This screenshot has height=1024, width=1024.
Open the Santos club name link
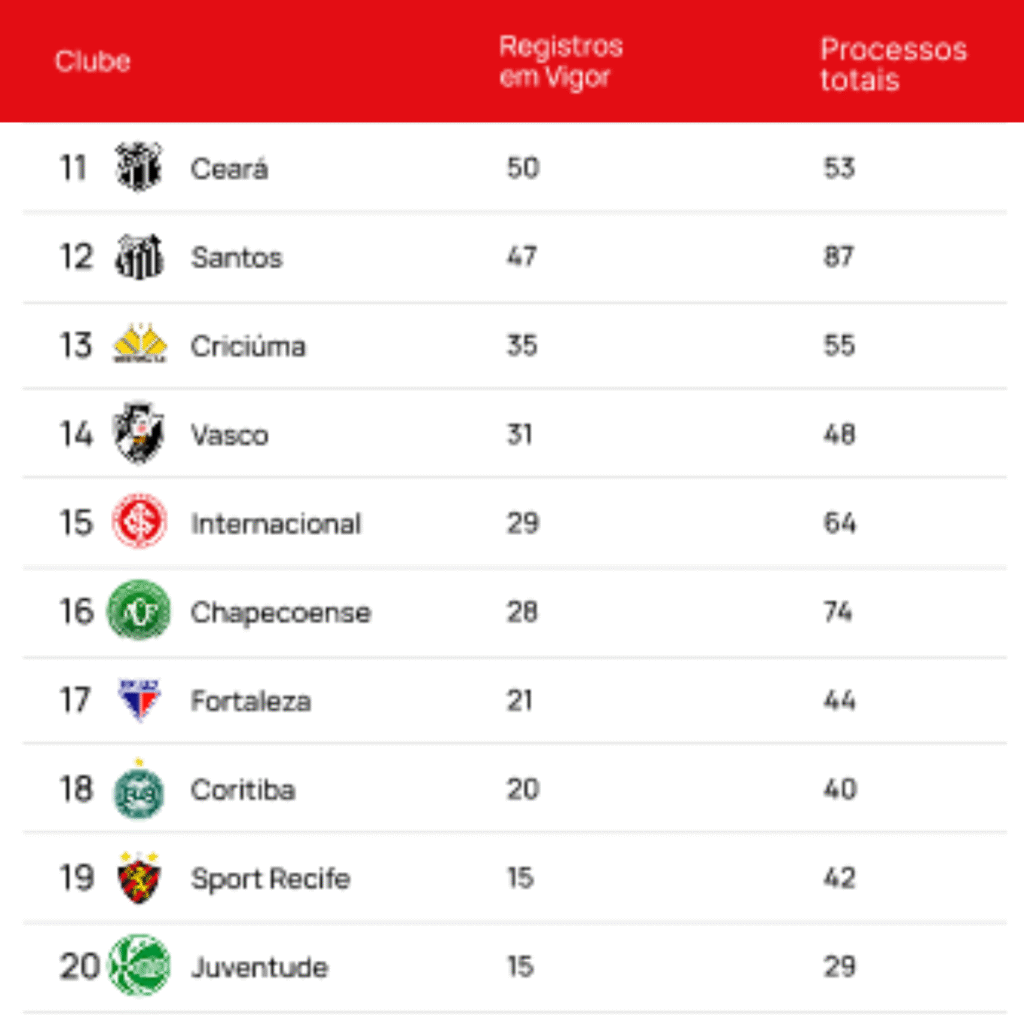[x=236, y=258]
